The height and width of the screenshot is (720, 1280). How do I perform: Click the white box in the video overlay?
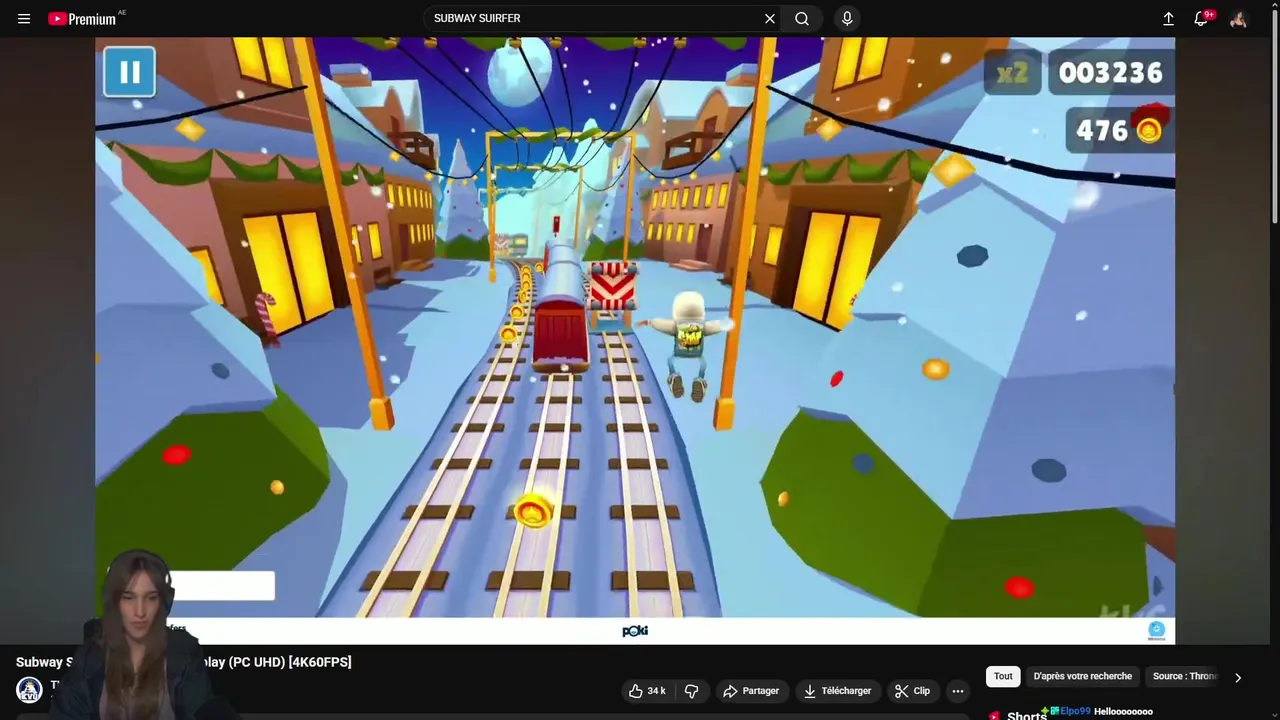pos(222,586)
